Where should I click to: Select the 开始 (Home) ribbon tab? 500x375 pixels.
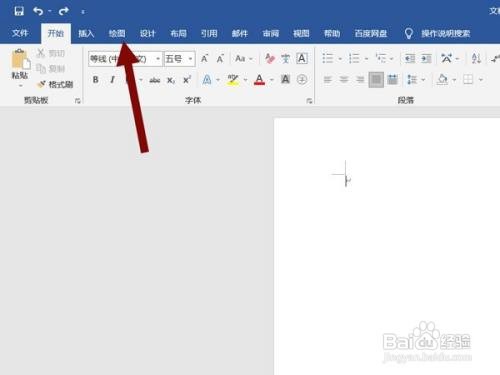(x=56, y=33)
